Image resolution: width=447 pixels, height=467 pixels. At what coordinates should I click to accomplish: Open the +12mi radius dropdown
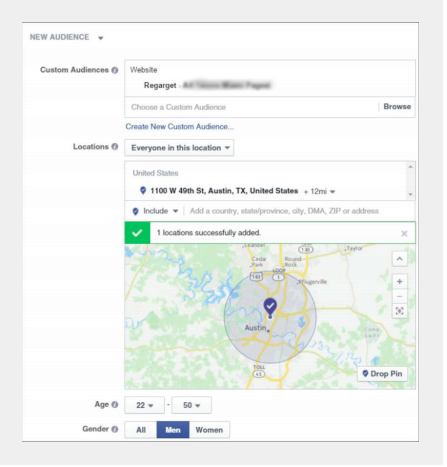(319, 191)
